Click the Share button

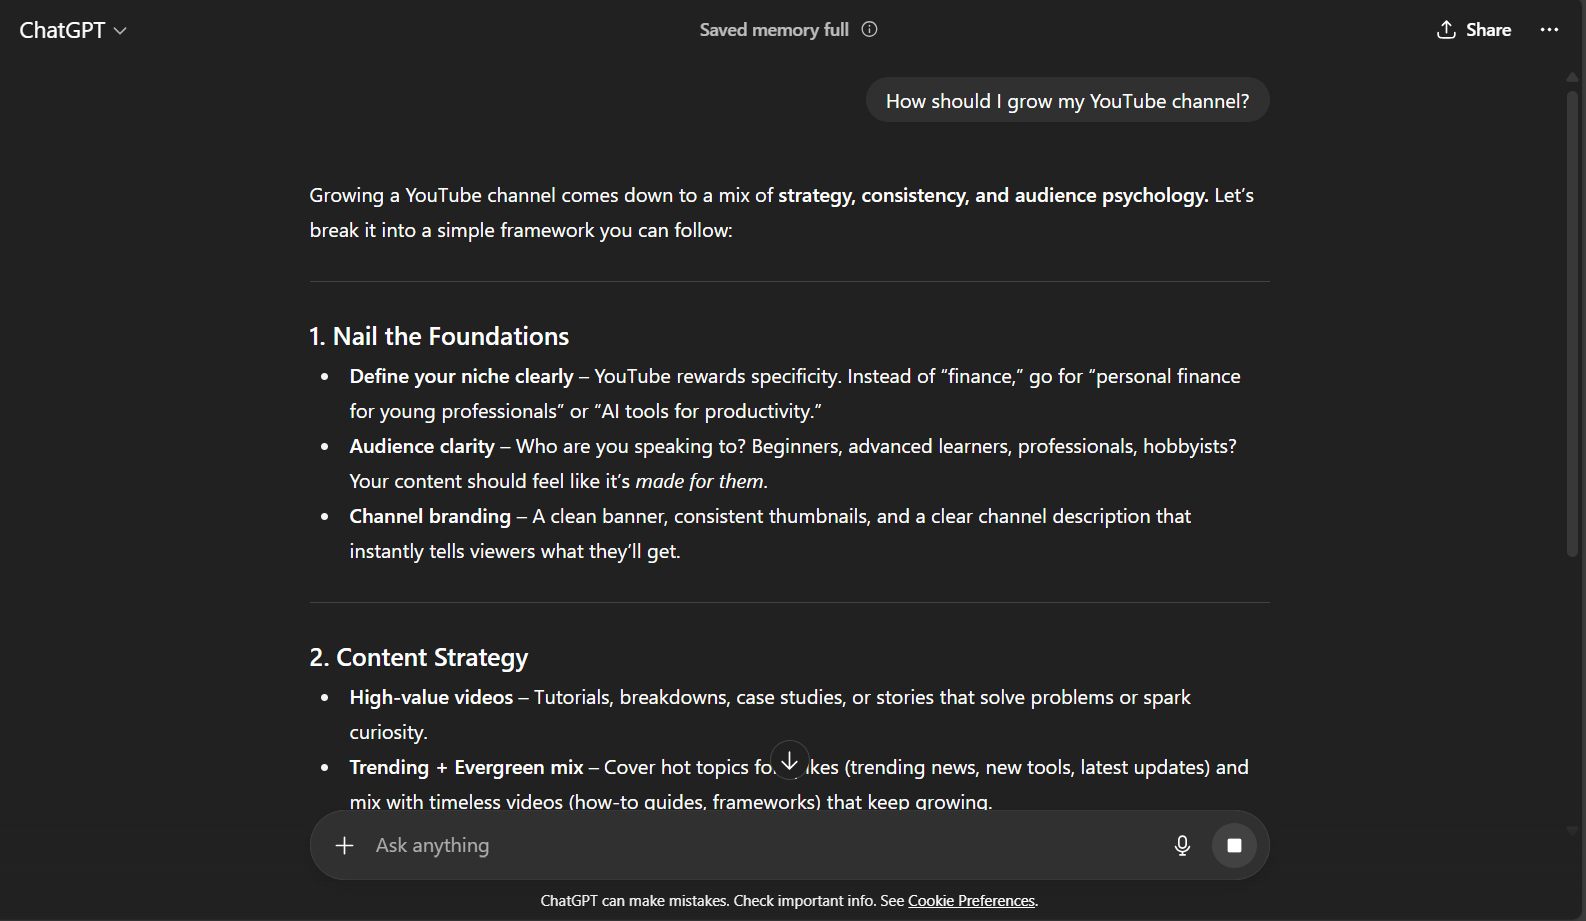coord(1474,30)
